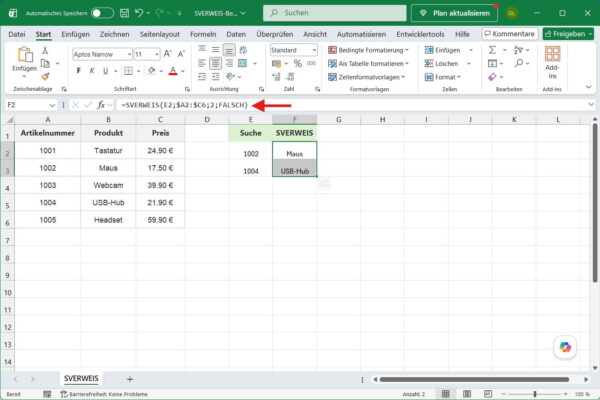Open the Ansicht ribbon tab
This screenshot has height=400, width=600.
pyautogui.click(x=315, y=34)
